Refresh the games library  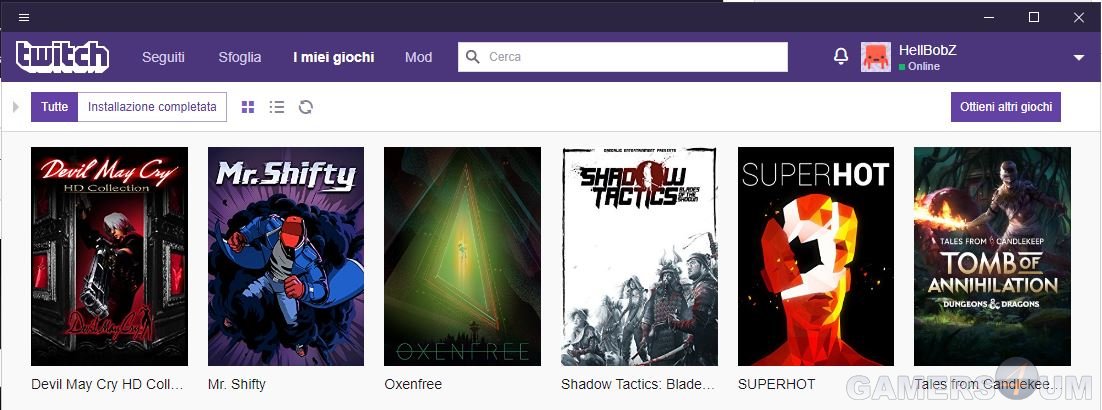(x=306, y=107)
